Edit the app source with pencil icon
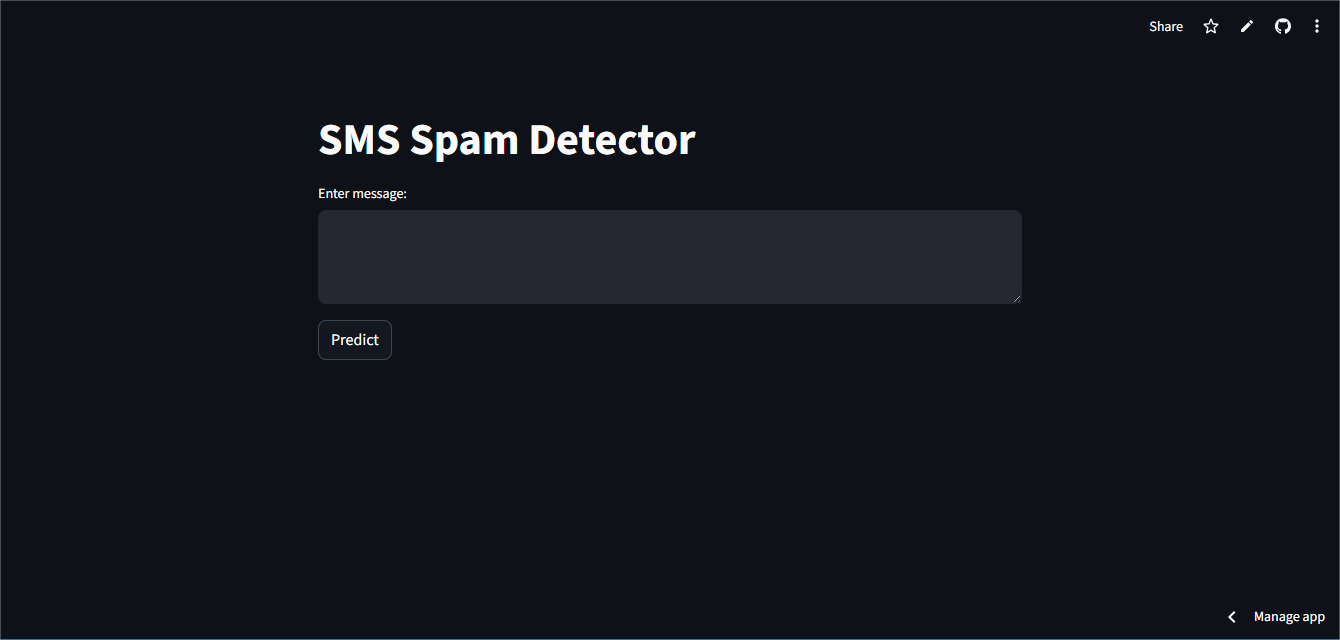Viewport: 1340px width, 640px height. 1247,27
